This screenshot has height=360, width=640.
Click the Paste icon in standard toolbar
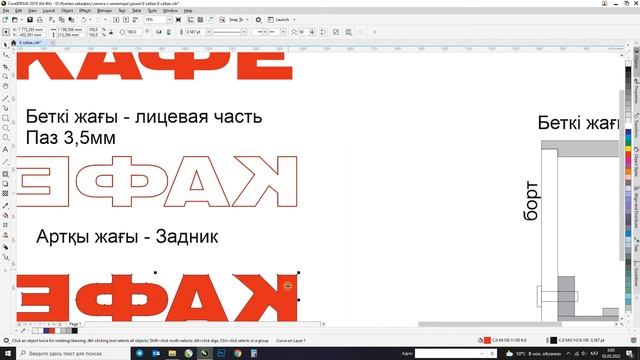coord(71,20)
